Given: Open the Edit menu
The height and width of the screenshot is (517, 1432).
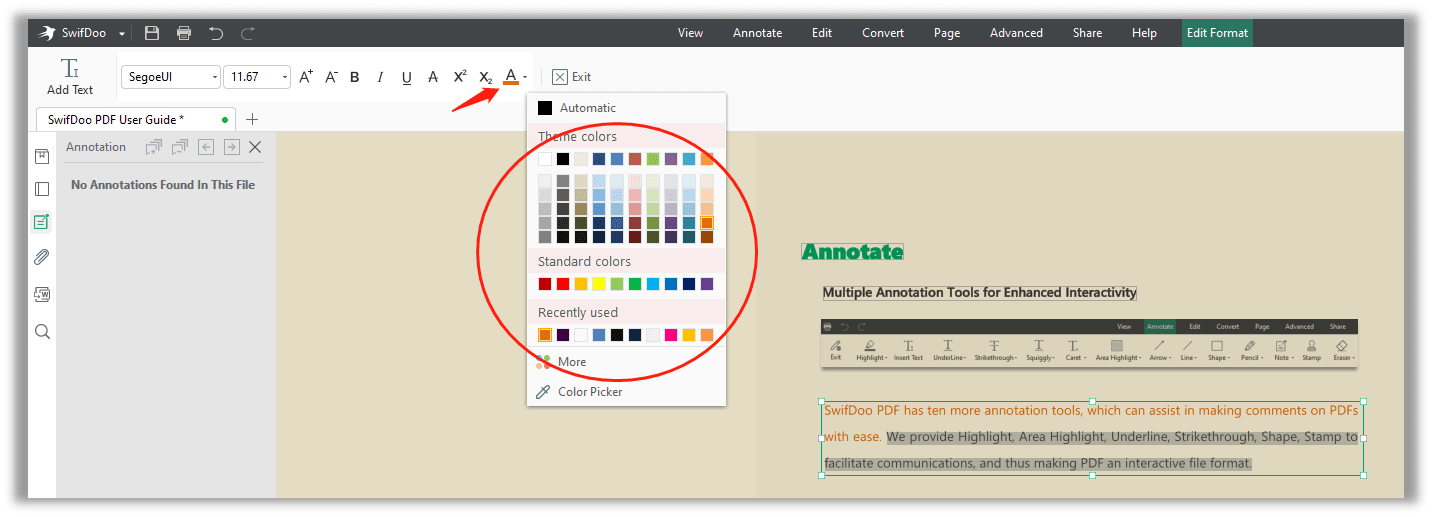Looking at the screenshot, I should pyautogui.click(x=822, y=33).
